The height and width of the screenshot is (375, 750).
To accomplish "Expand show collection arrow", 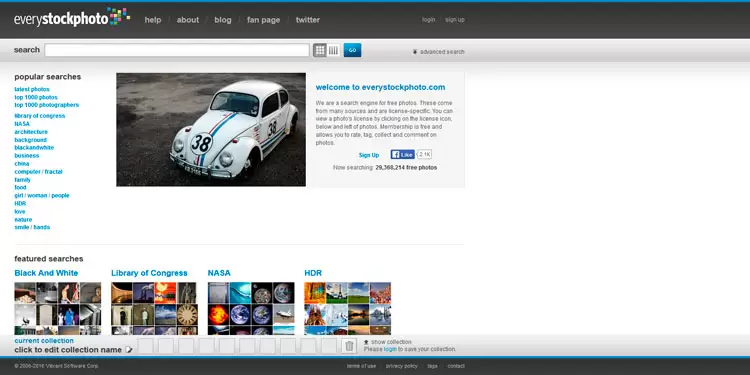I will click(366, 342).
